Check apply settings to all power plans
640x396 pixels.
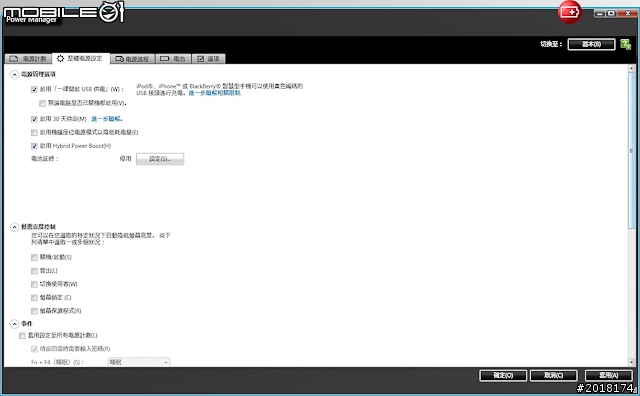[x=22, y=336]
